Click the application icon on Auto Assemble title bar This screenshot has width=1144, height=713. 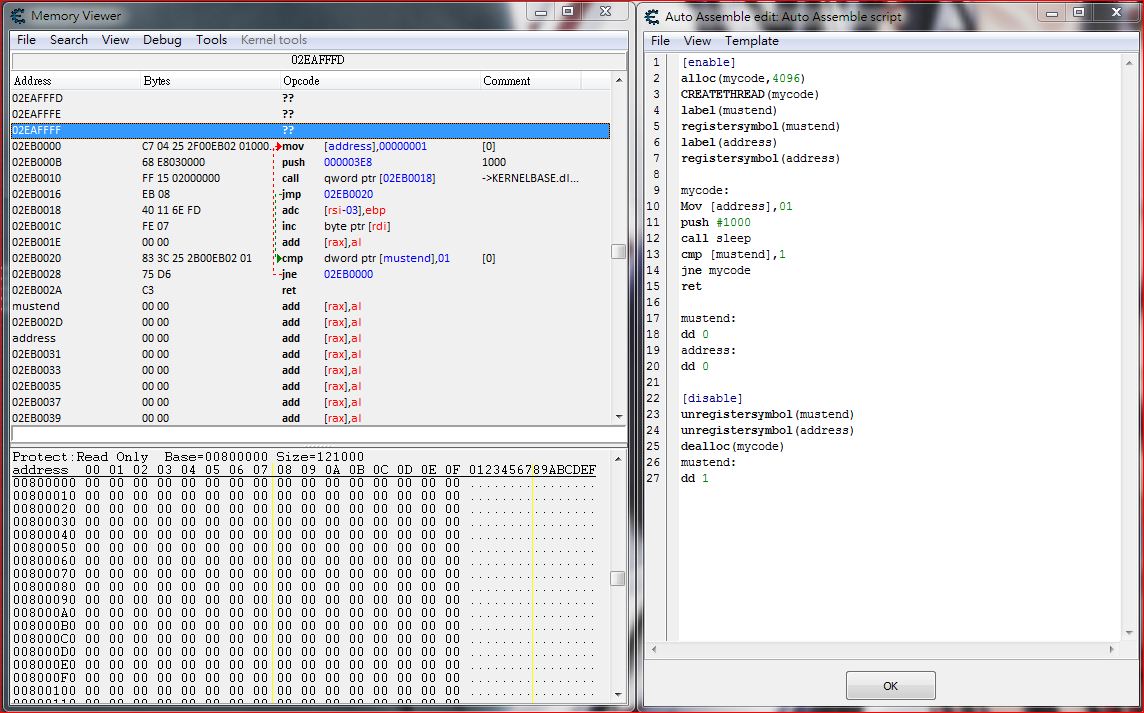point(651,16)
